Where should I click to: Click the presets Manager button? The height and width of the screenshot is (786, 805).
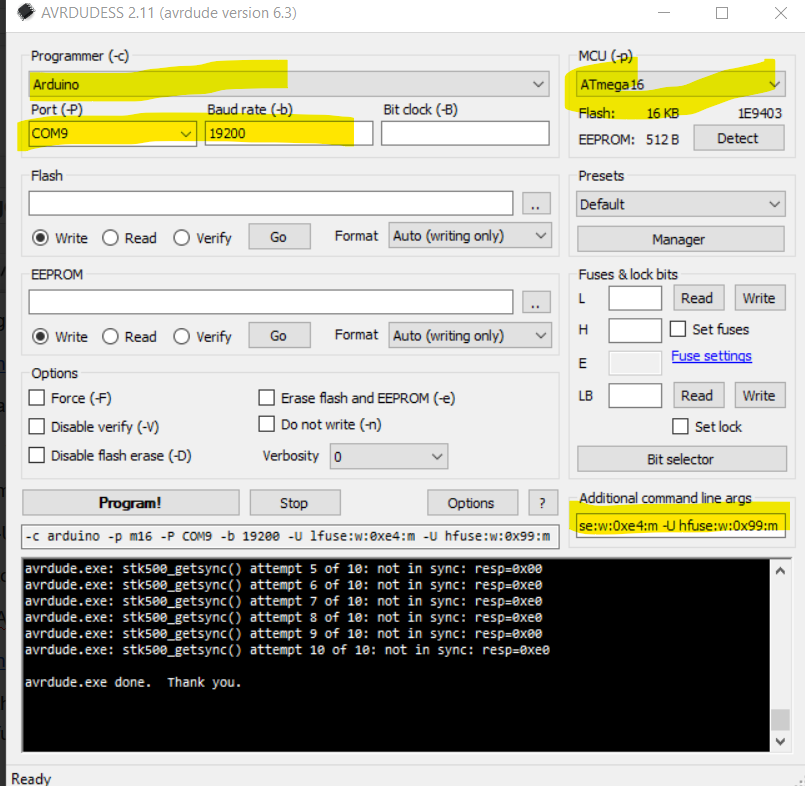click(680, 239)
